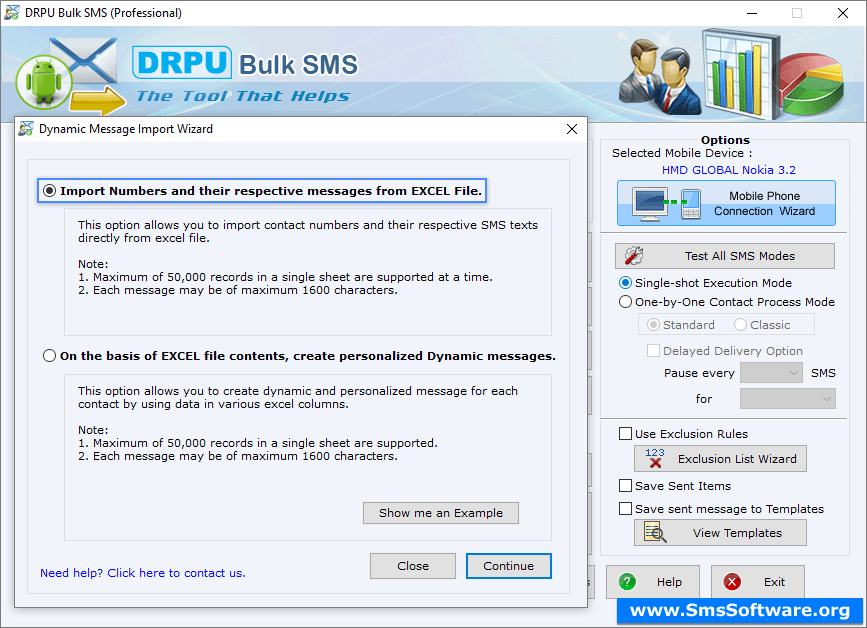This screenshot has height=628, width=867.
Task: Click Show me an Example button
Action: (x=441, y=513)
